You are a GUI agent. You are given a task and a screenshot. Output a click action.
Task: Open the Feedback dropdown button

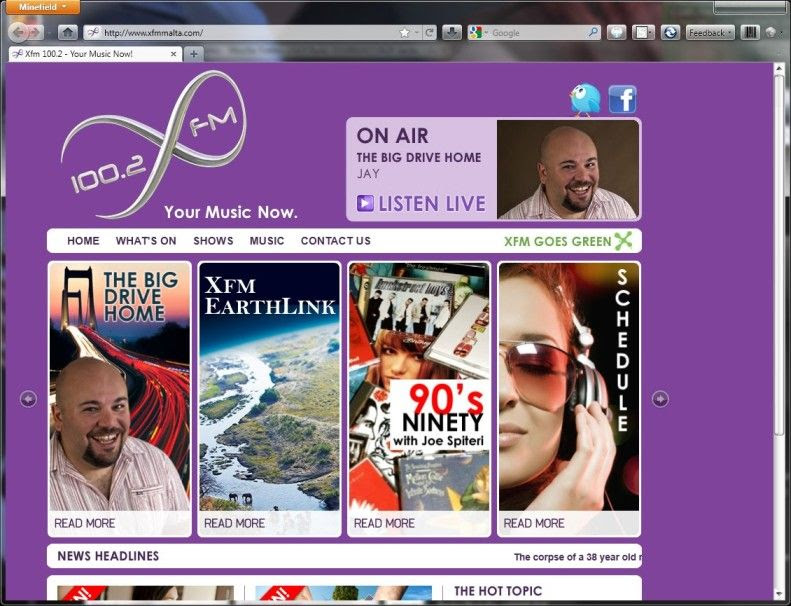coord(710,33)
